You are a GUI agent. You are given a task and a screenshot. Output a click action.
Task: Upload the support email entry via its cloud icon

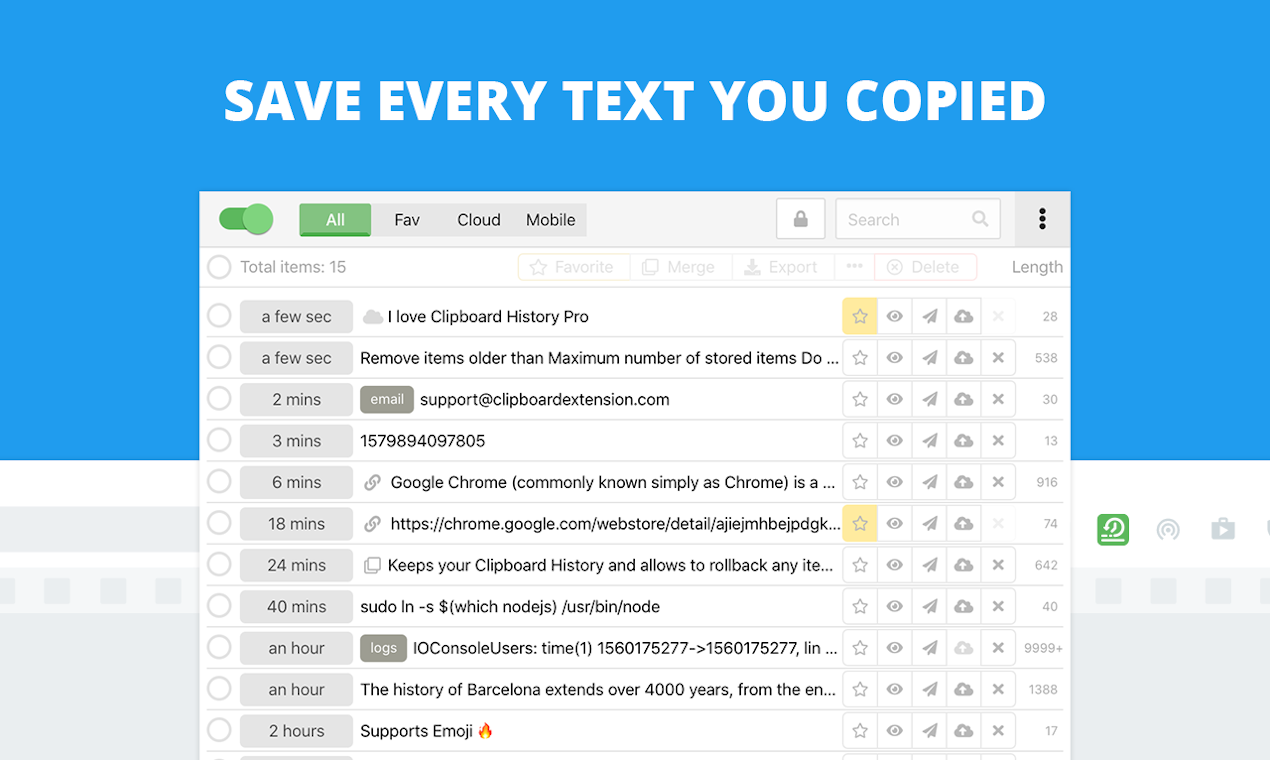click(x=963, y=399)
